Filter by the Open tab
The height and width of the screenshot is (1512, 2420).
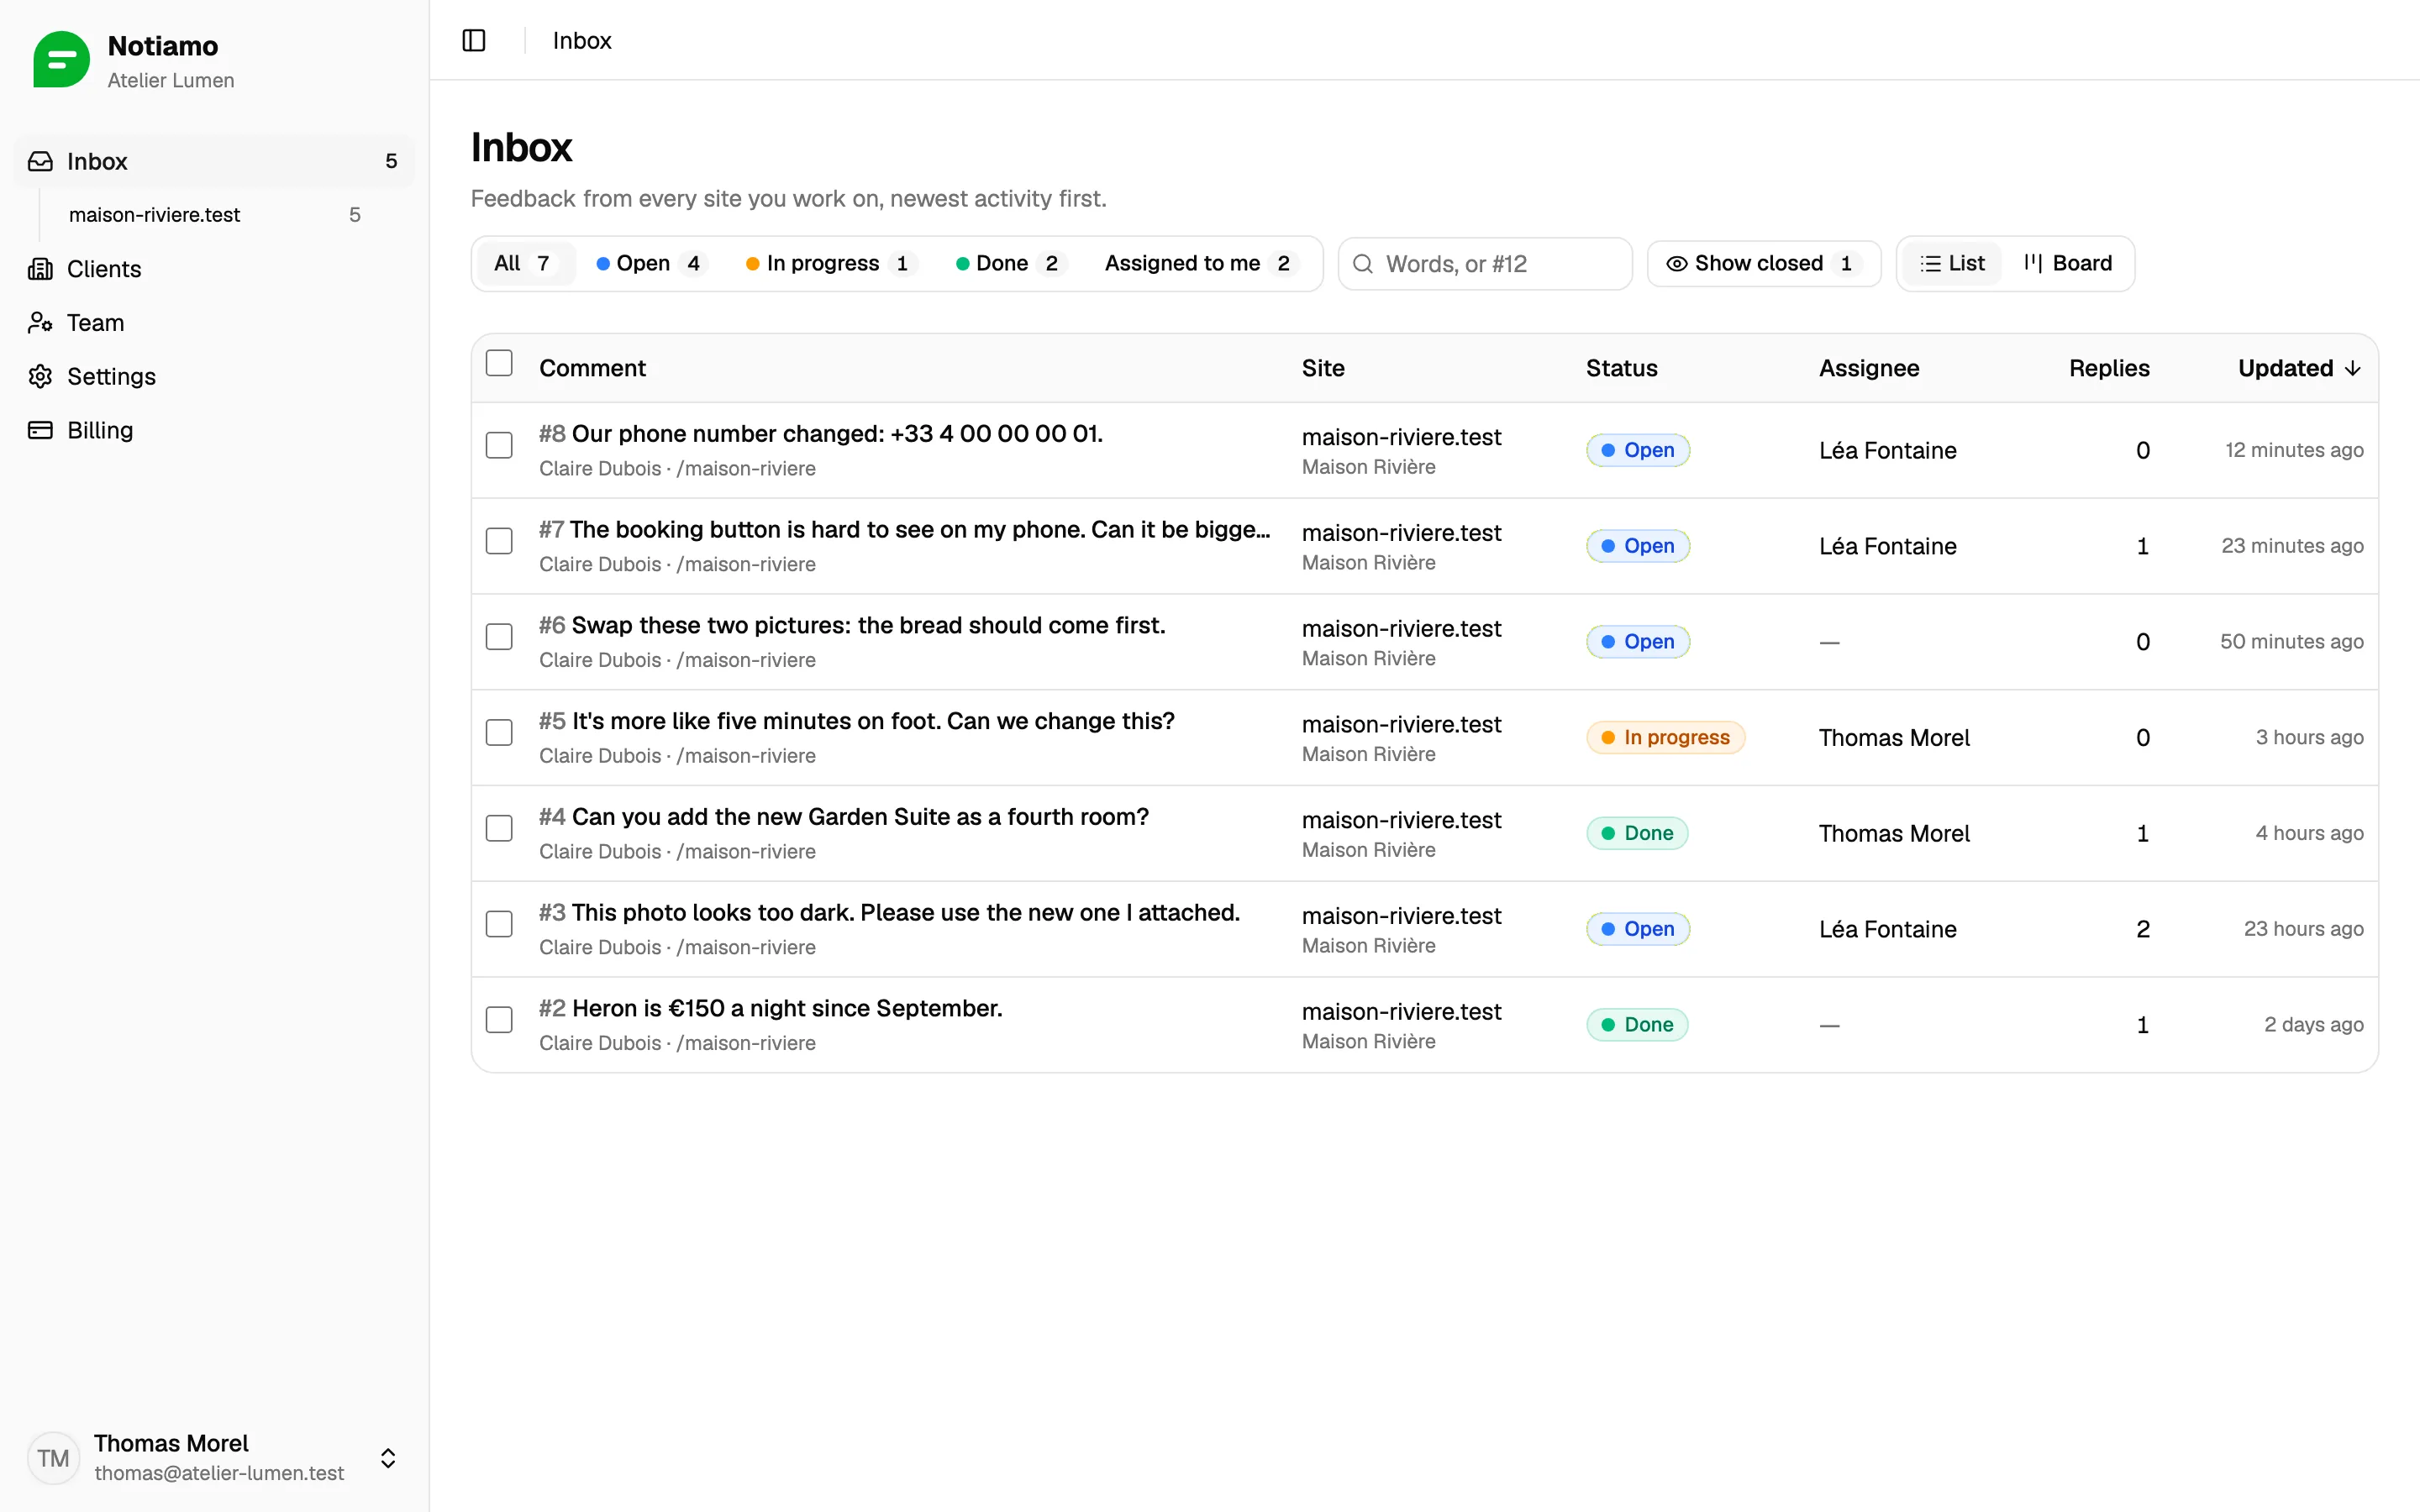[651, 263]
